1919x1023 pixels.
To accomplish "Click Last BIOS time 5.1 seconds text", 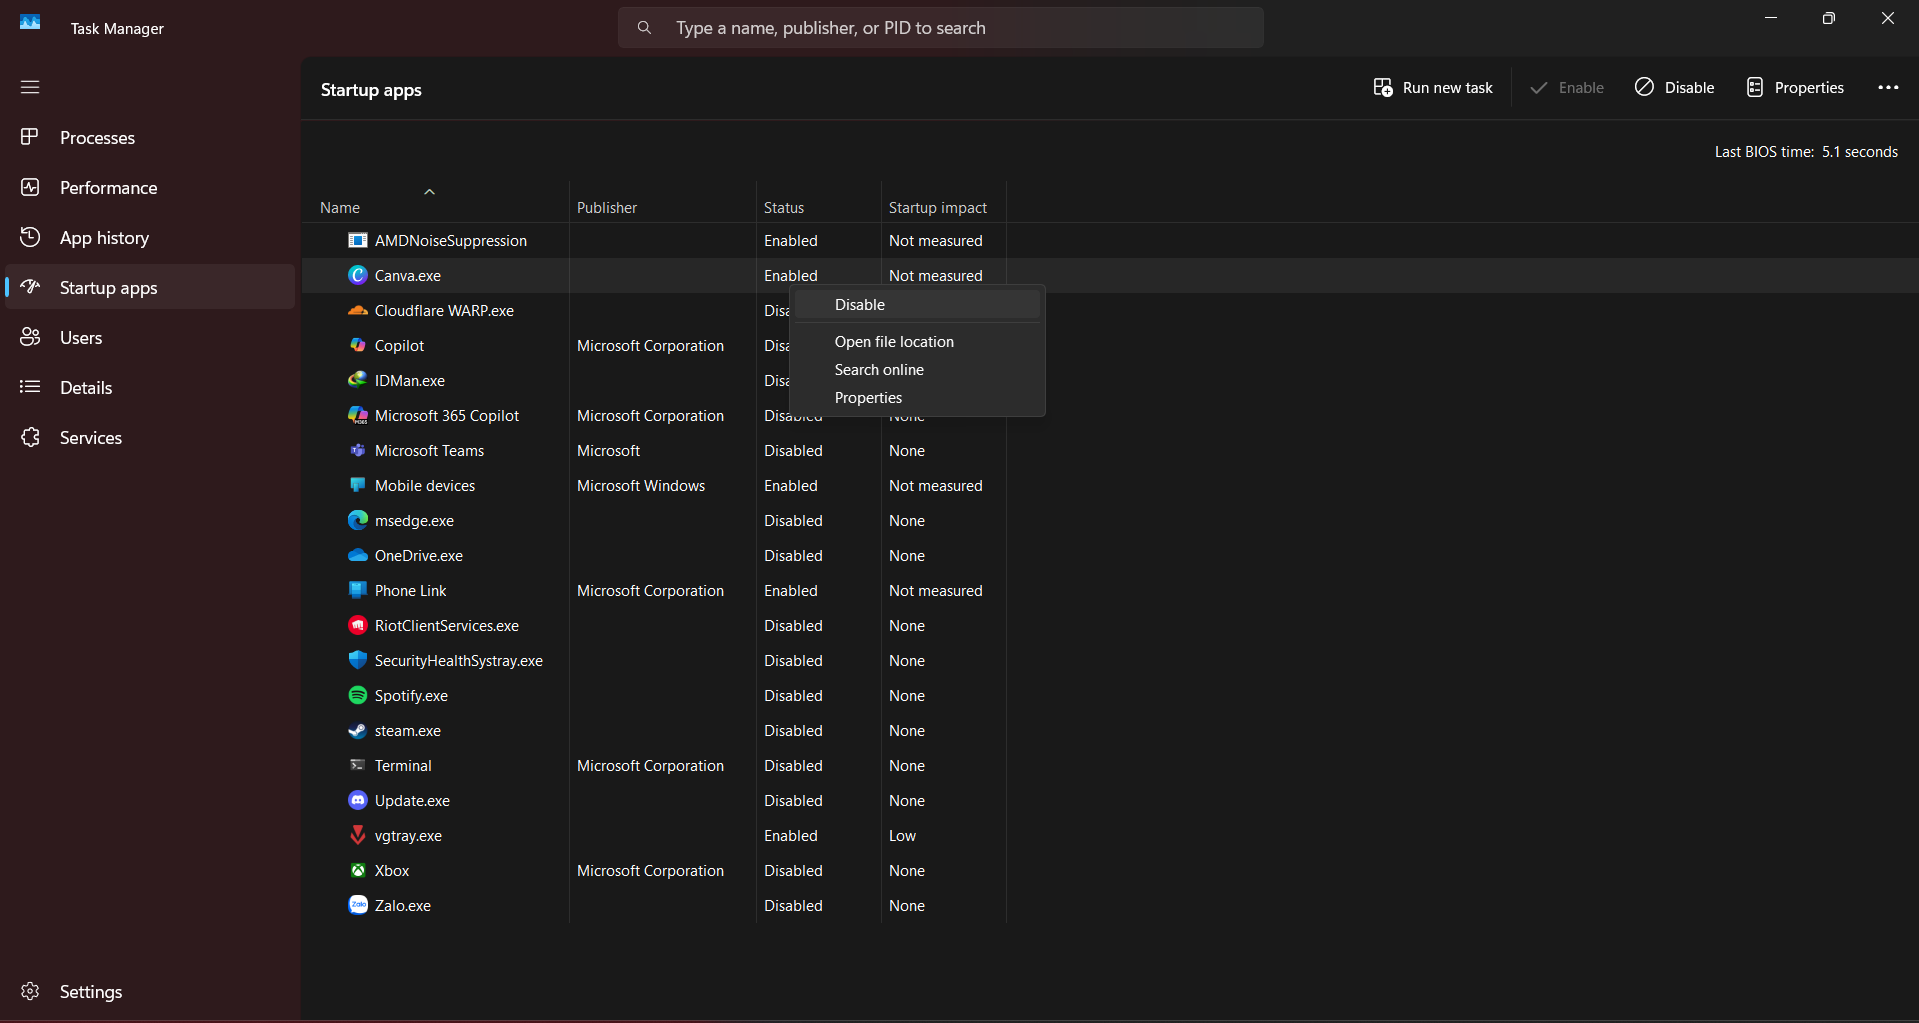I will click(x=1806, y=152).
